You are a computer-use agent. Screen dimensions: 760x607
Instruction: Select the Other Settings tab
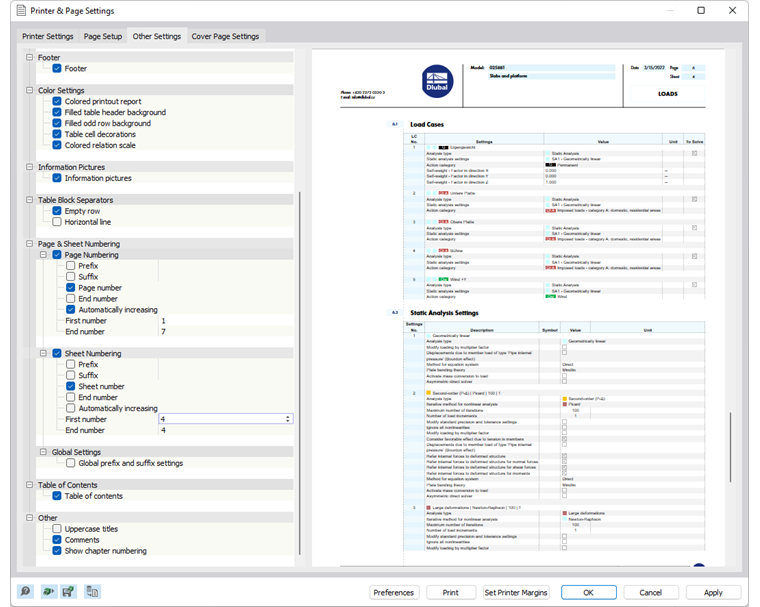(x=157, y=36)
